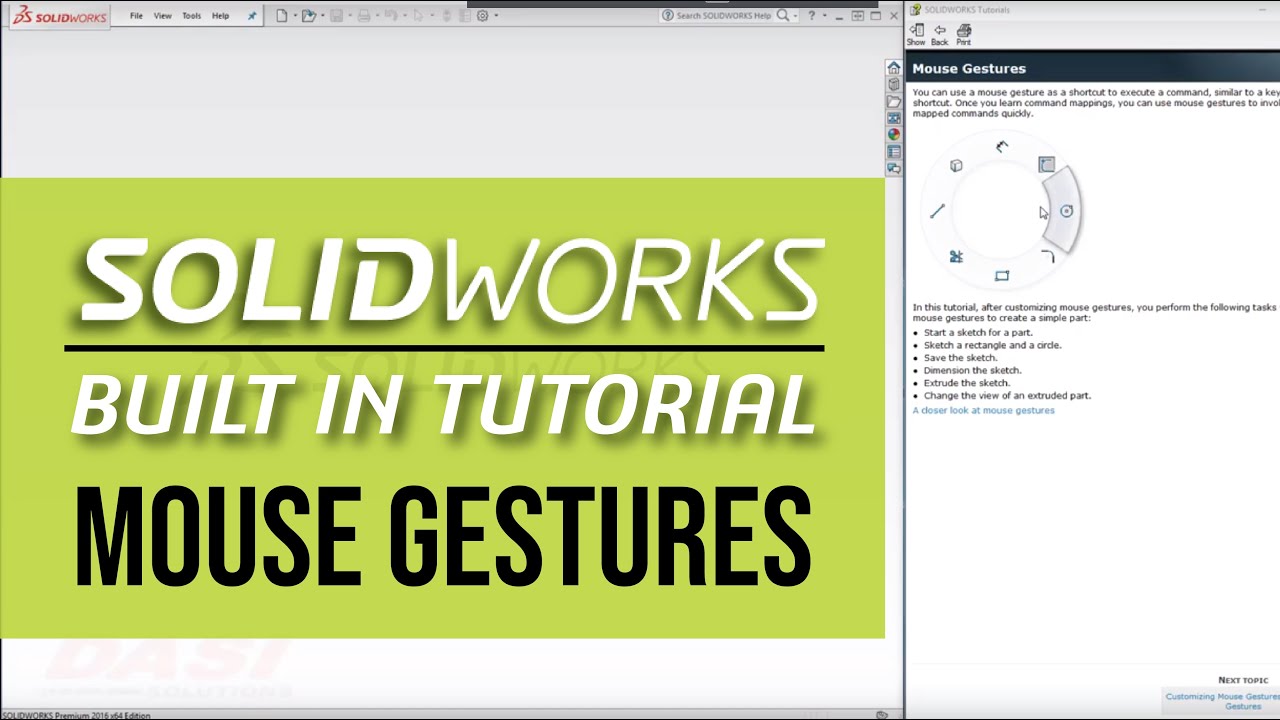The image size is (1280, 720).
Task: Click the Undo icon
Action: 391,16
